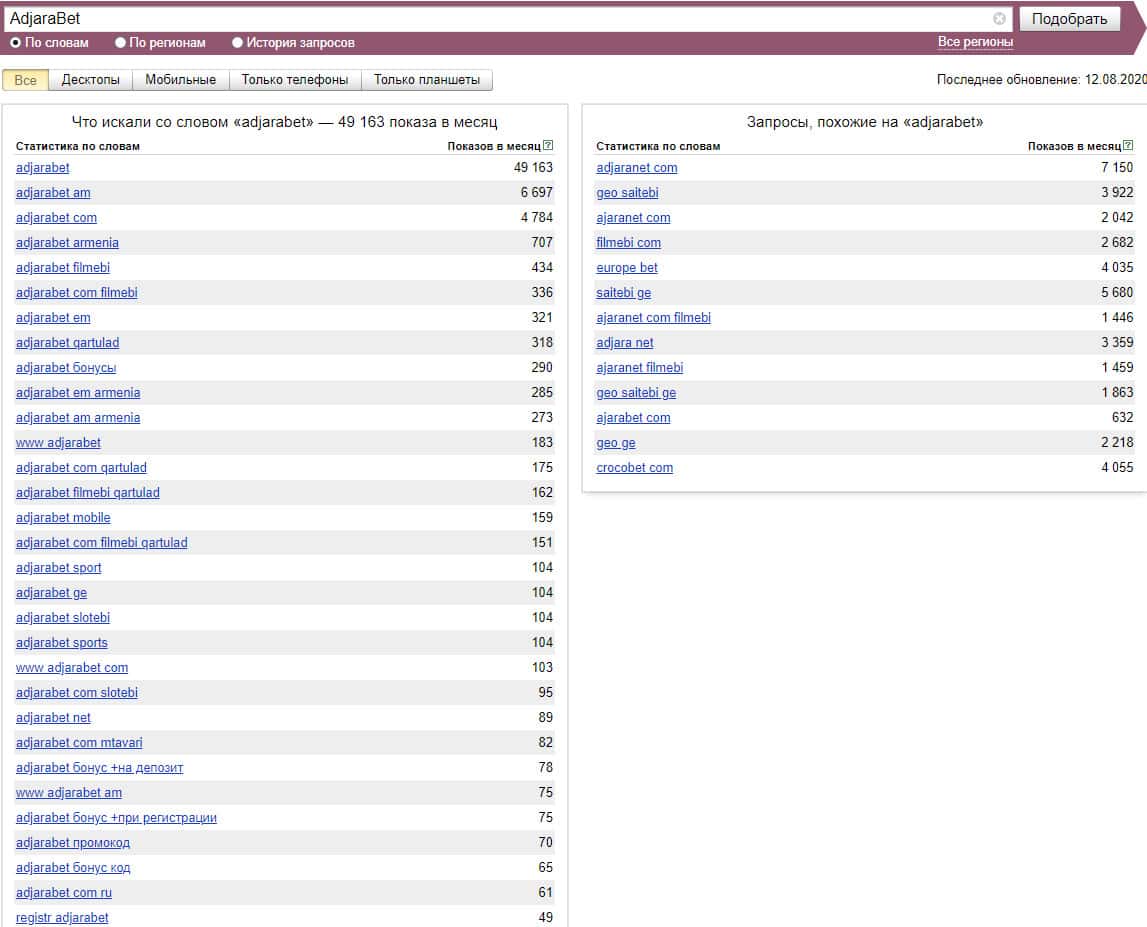This screenshot has height=927, width=1147.
Task: Open the Все регионы region selector
Action: (975, 42)
